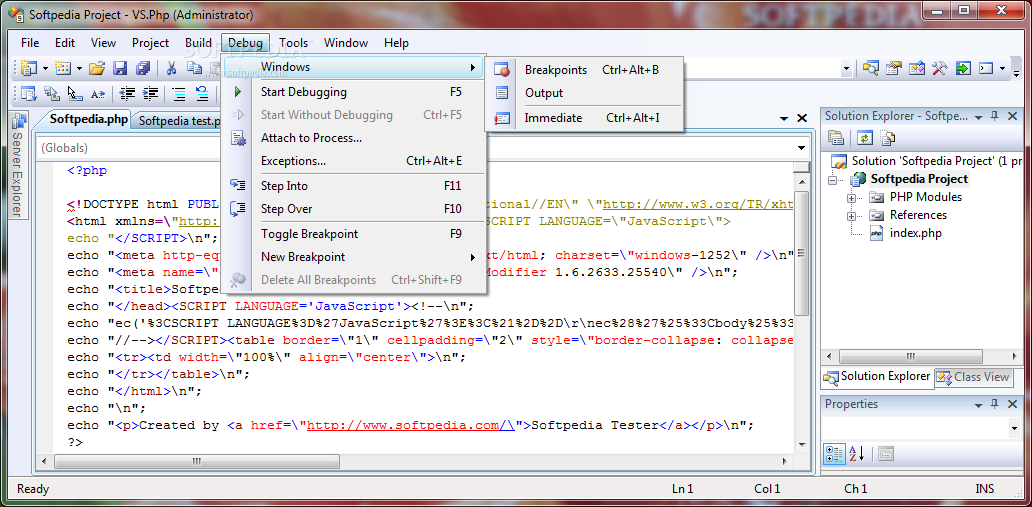Click the Display Quick Info icon
This screenshot has width=1032, height=507.
click(x=74, y=93)
